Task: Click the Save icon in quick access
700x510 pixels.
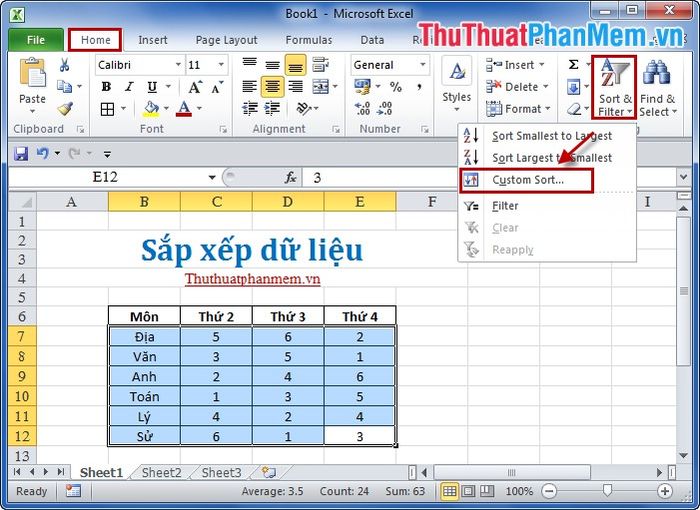Action: click(x=21, y=154)
